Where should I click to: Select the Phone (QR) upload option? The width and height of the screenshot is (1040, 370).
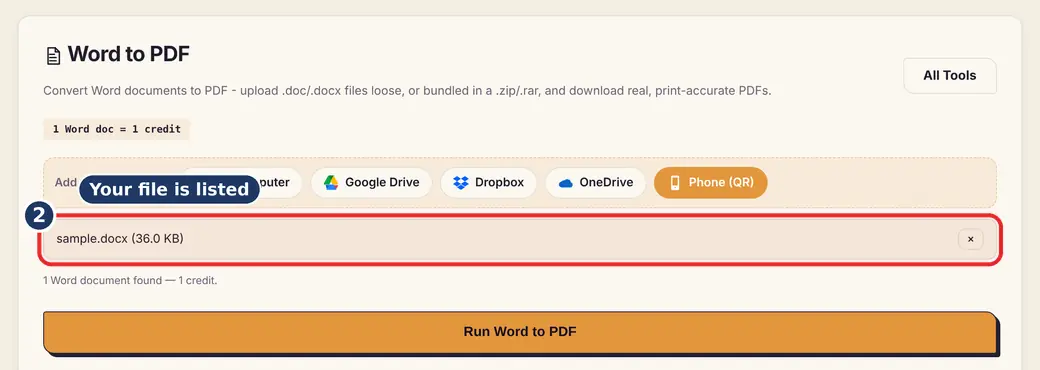click(710, 182)
